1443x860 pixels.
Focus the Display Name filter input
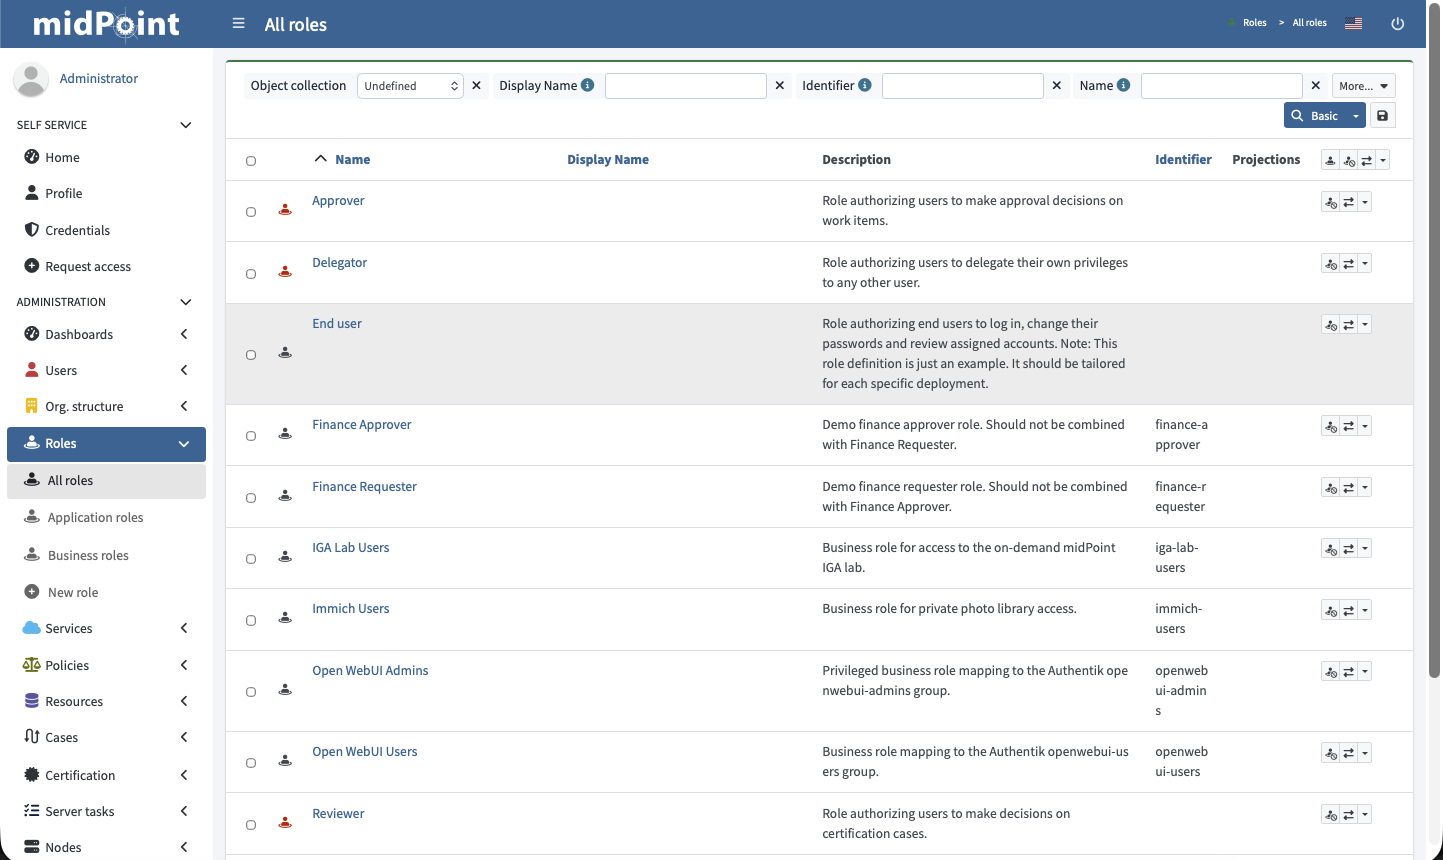(686, 86)
